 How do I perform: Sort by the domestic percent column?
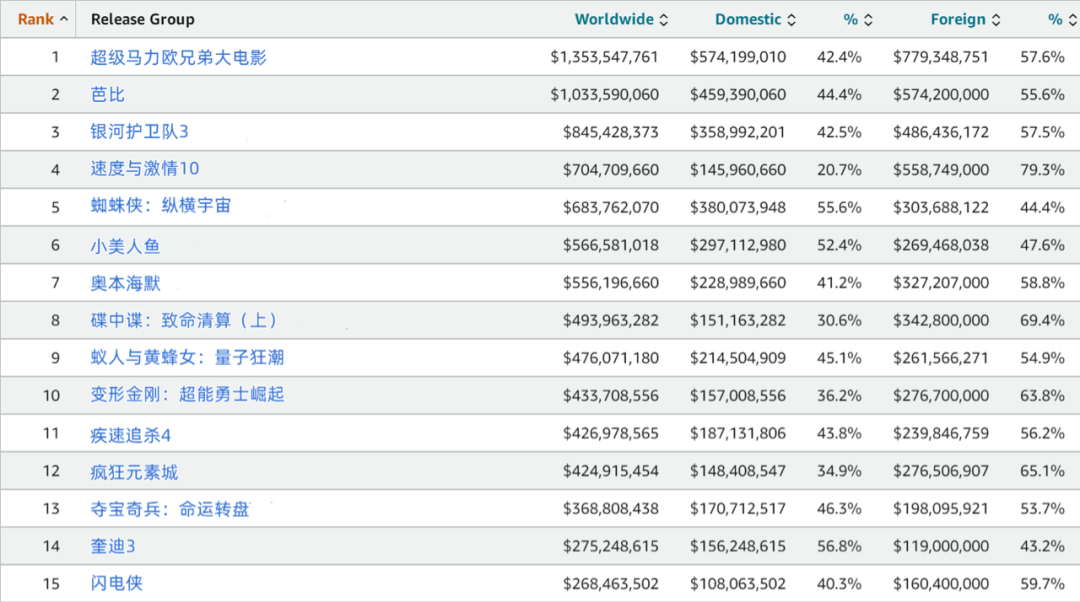point(867,20)
